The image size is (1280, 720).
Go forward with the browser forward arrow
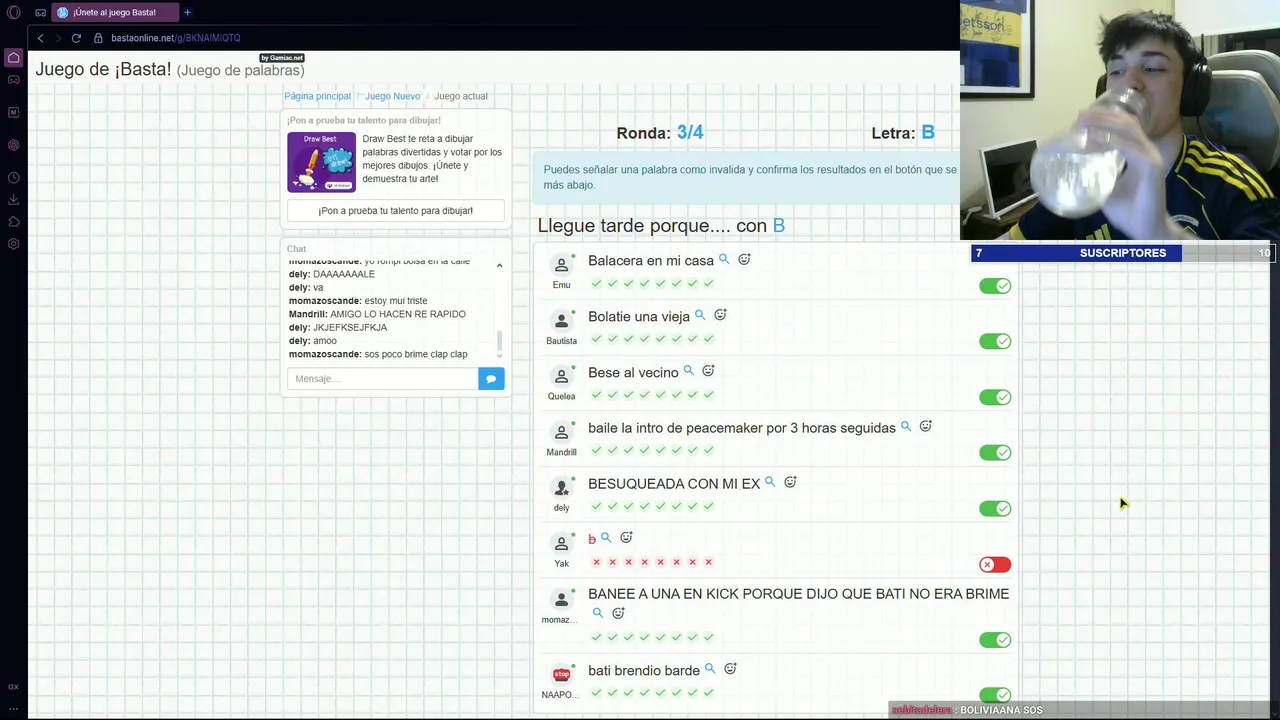click(x=58, y=38)
